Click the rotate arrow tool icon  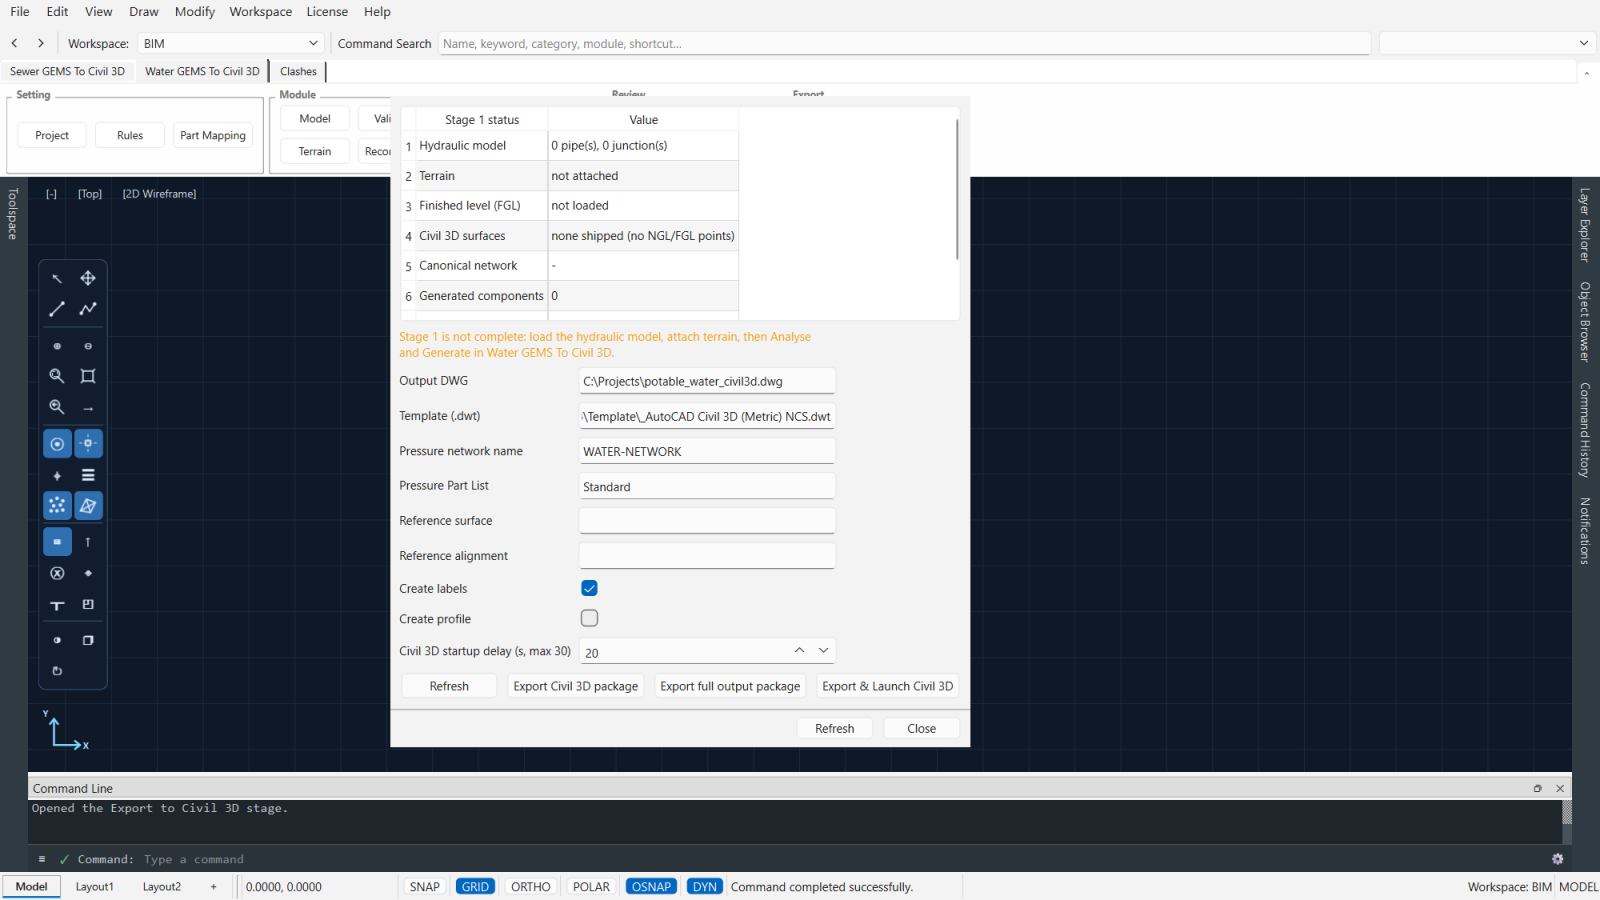(57, 671)
